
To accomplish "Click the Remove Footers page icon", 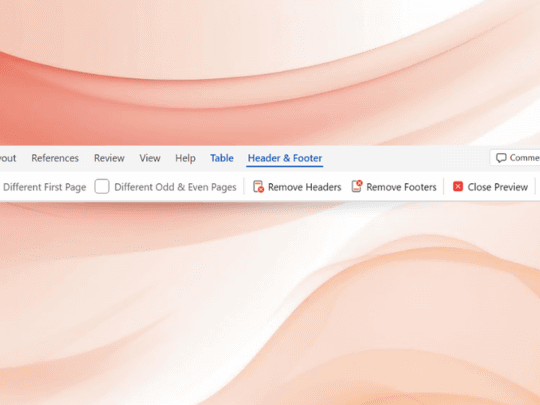I will (357, 186).
